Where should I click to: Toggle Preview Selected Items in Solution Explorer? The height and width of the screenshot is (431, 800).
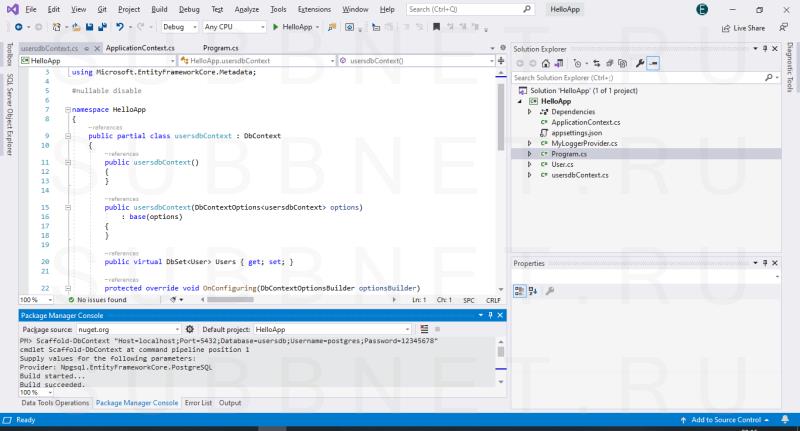click(653, 62)
